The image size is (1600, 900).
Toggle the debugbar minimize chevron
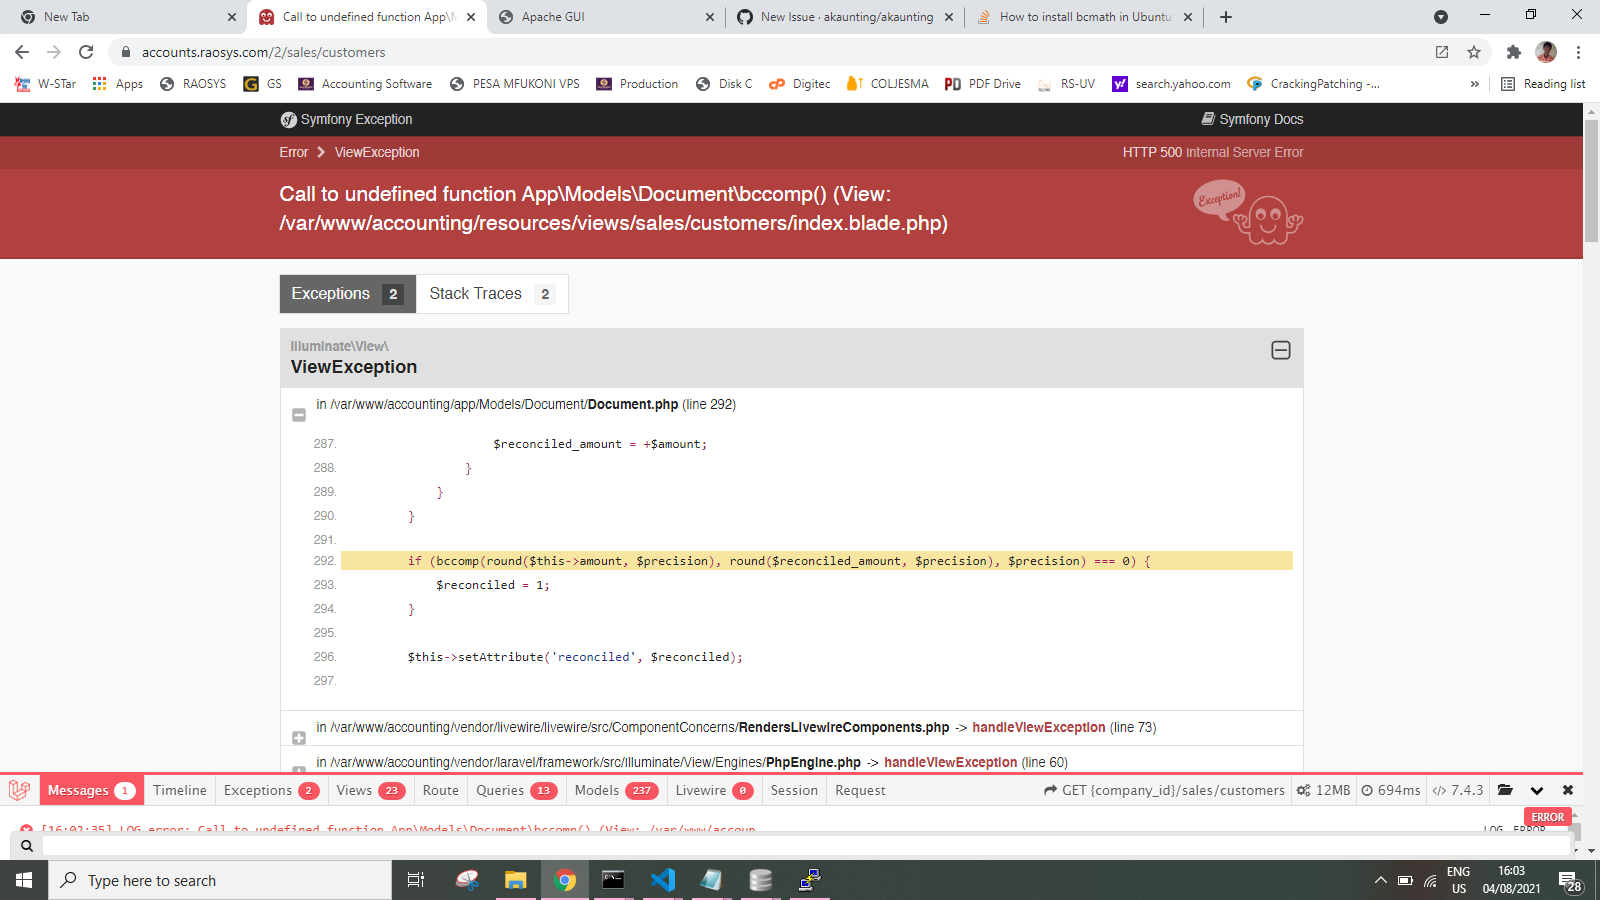(1537, 790)
